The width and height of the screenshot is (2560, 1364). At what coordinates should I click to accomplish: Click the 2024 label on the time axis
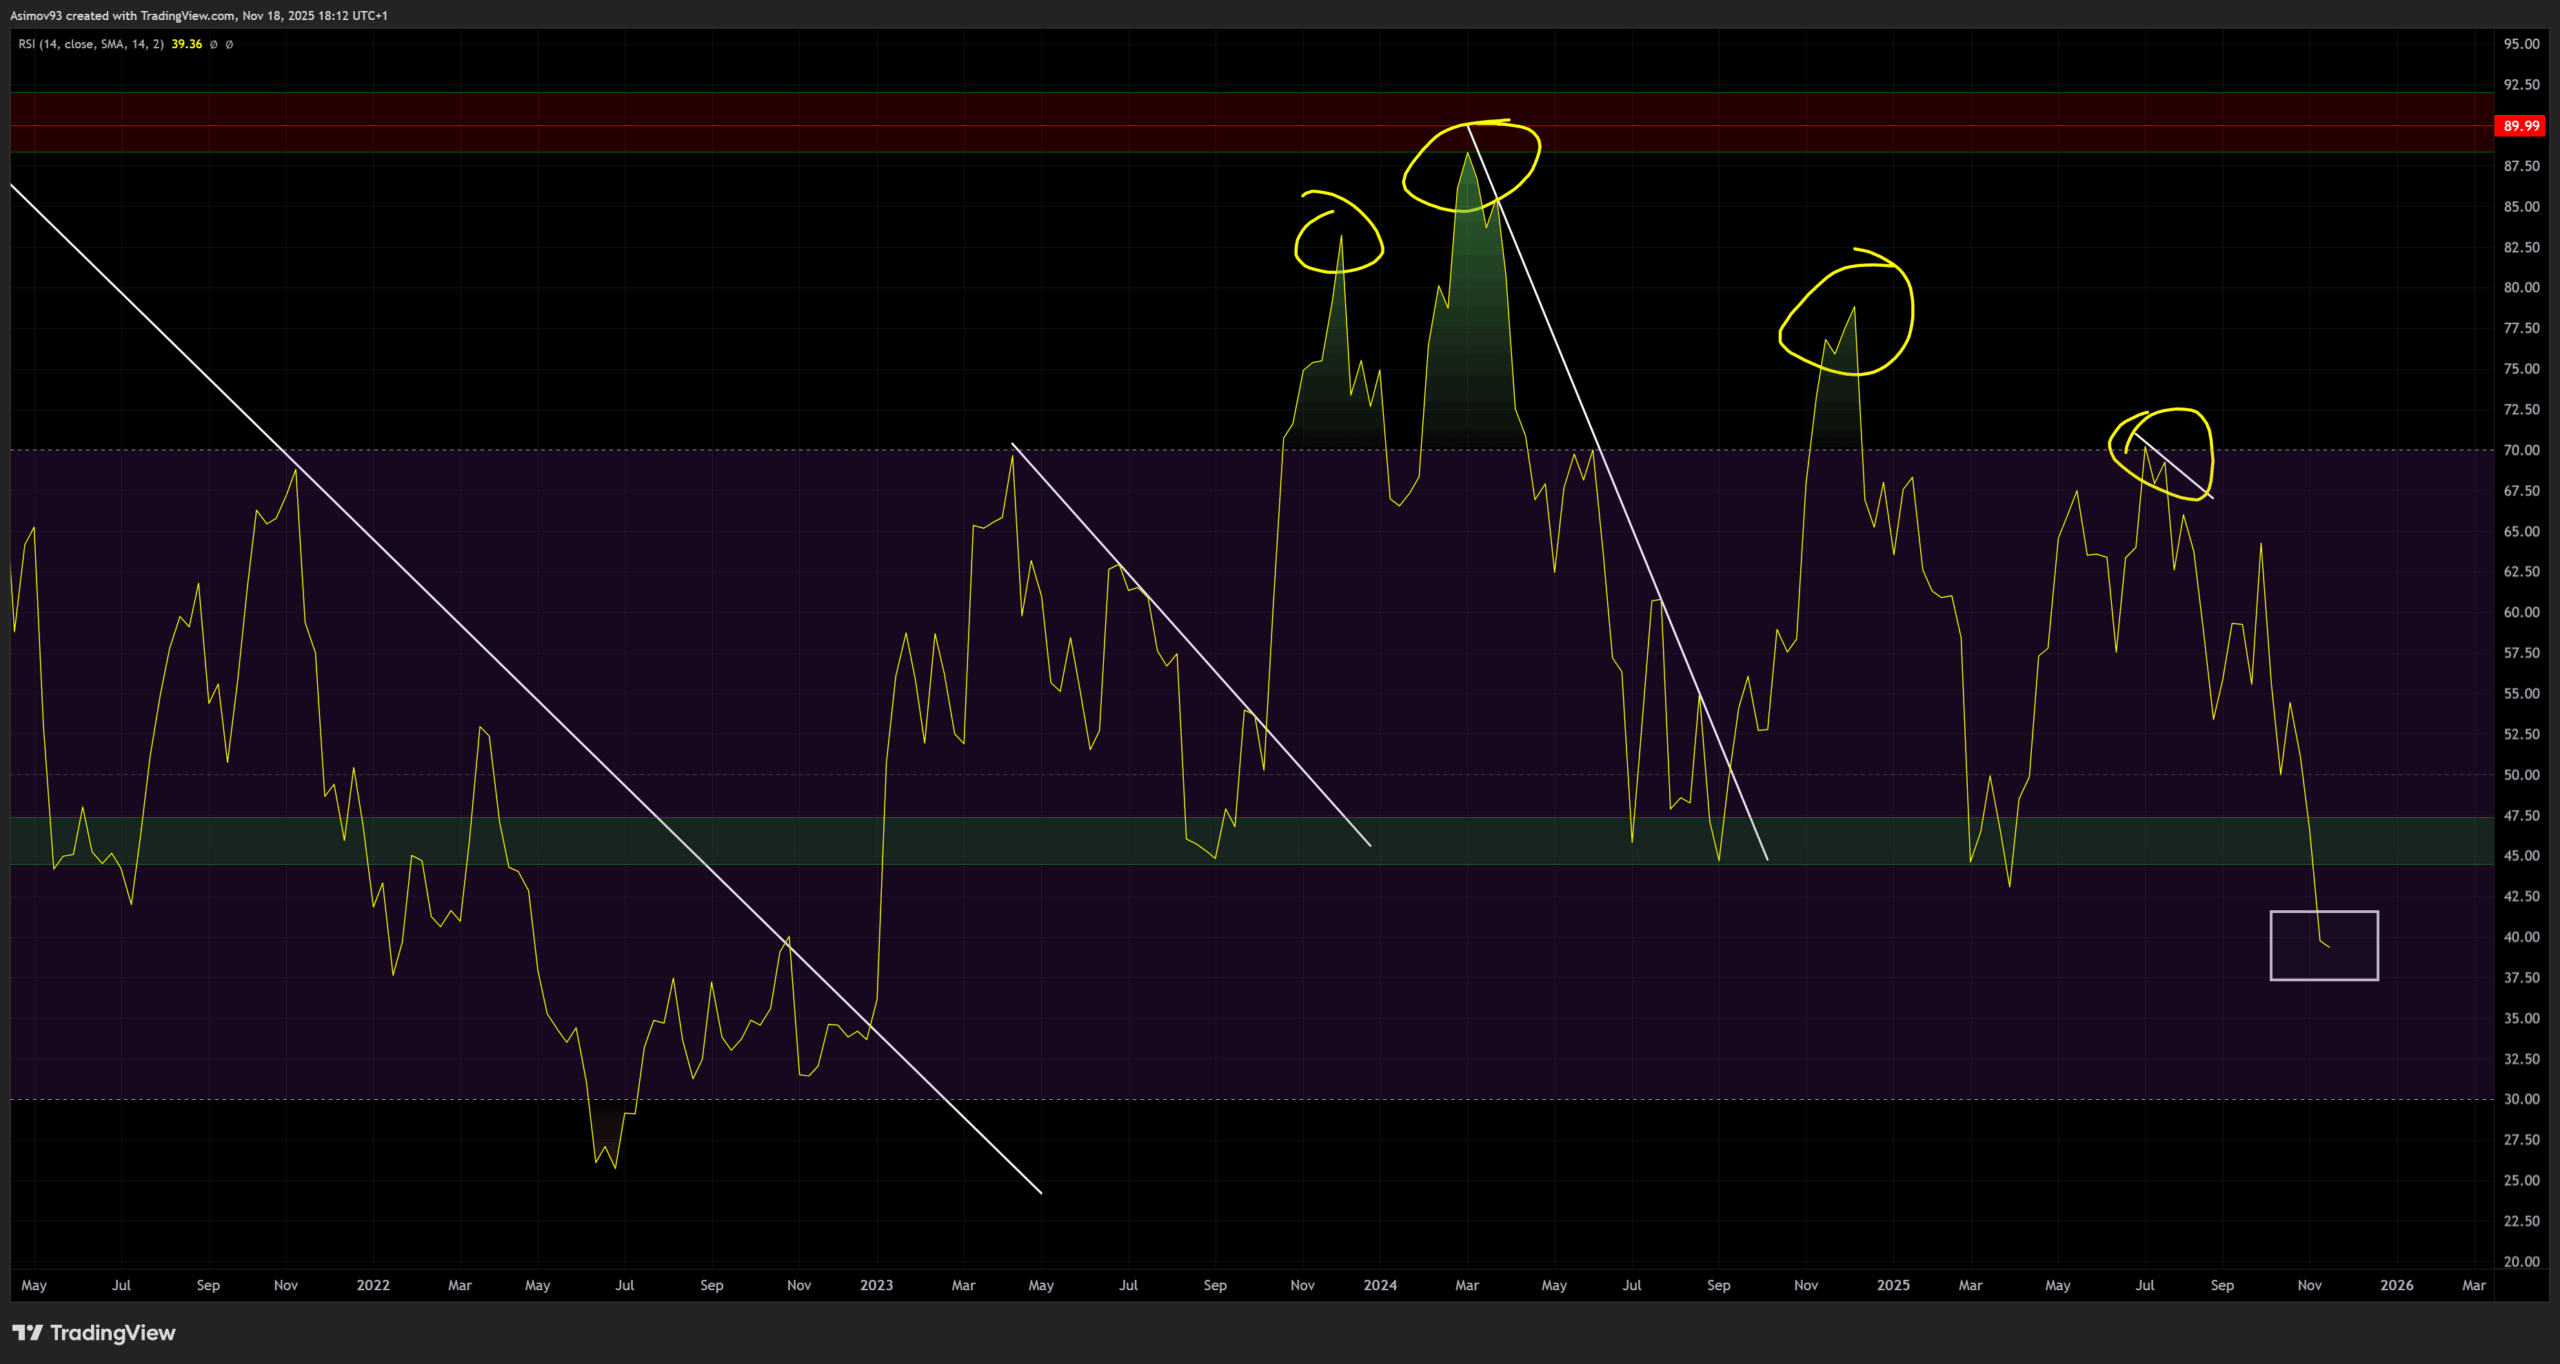pos(1380,1285)
